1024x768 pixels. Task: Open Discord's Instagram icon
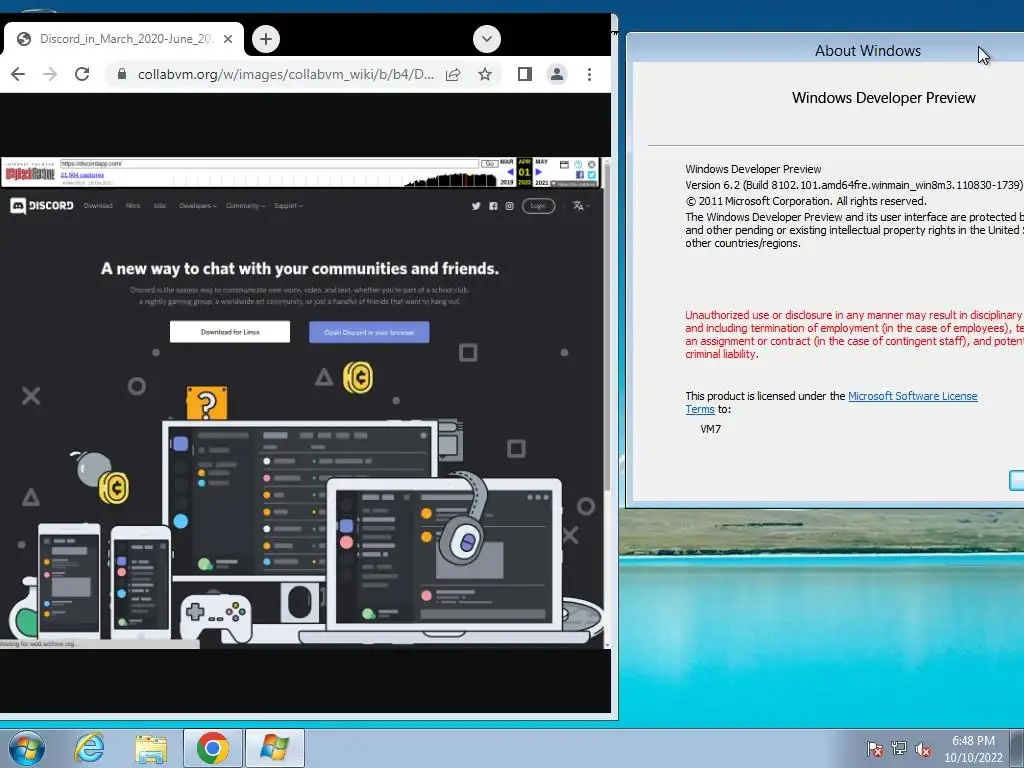509,206
